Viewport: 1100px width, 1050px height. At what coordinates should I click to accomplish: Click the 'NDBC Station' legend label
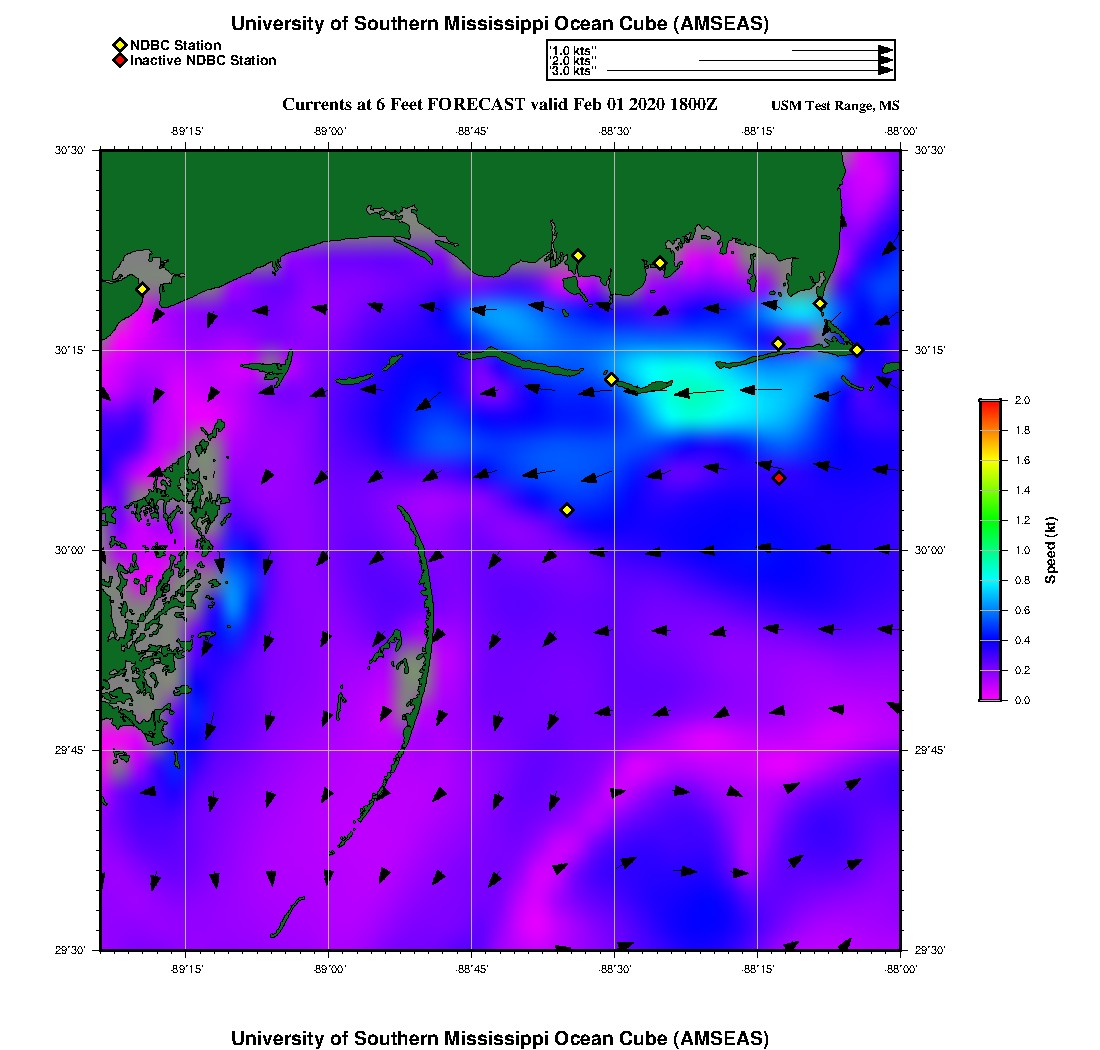coord(176,45)
